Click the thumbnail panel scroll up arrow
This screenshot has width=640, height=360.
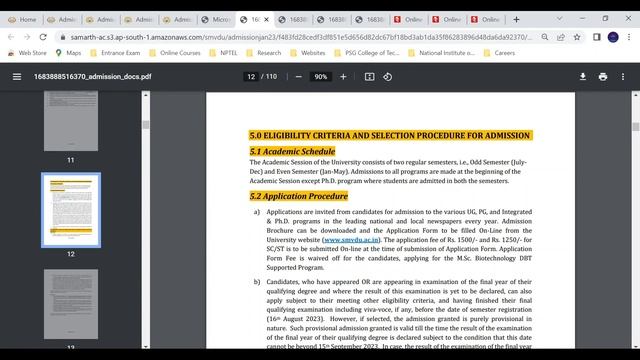[146, 95]
